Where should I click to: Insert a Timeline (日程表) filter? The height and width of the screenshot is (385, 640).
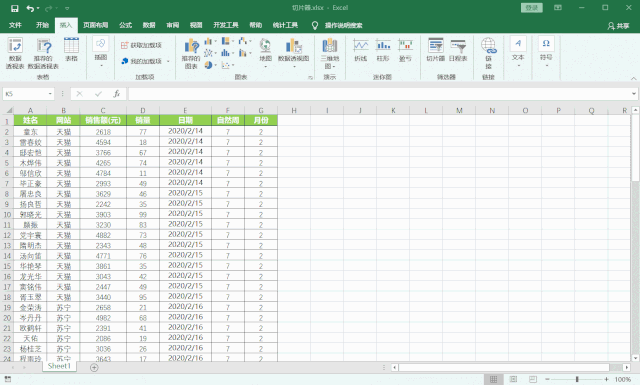pyautogui.click(x=458, y=50)
